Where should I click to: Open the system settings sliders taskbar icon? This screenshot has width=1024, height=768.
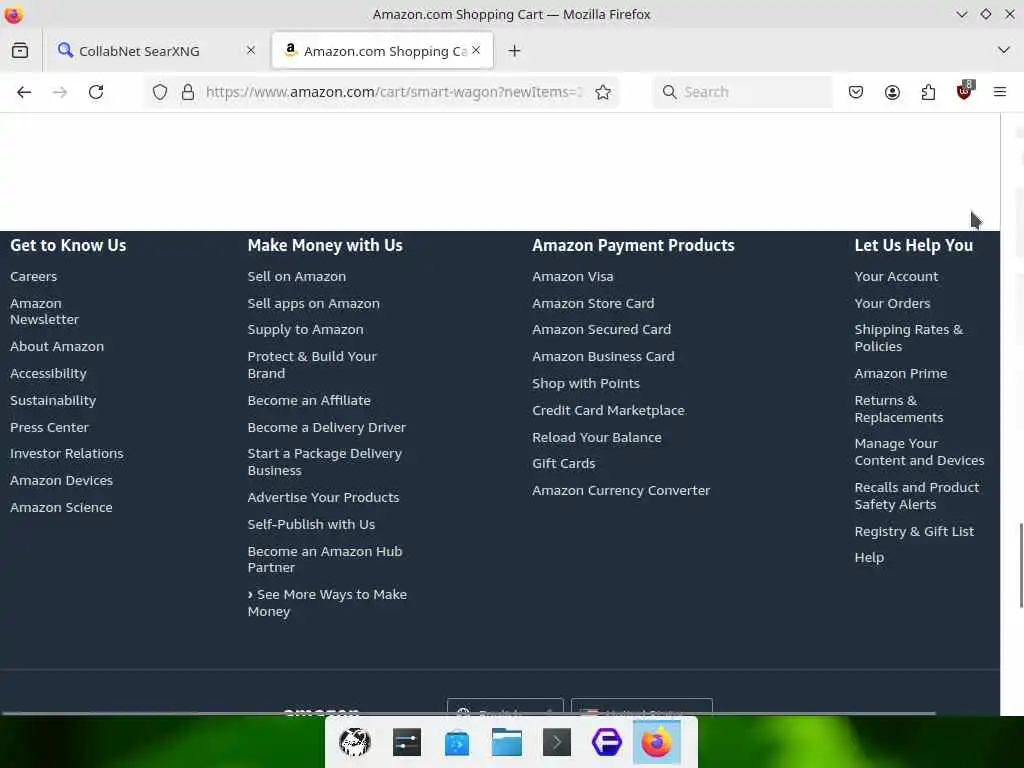(x=406, y=743)
